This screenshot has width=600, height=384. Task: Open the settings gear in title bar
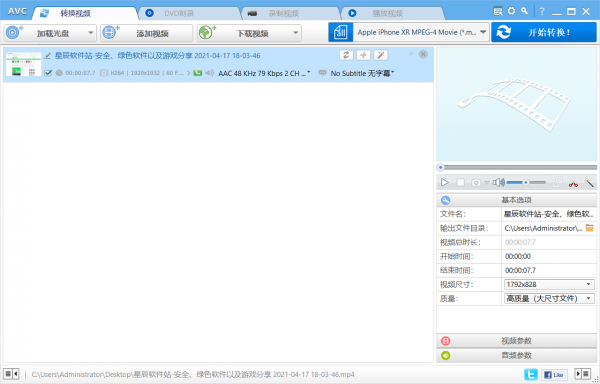(x=511, y=11)
